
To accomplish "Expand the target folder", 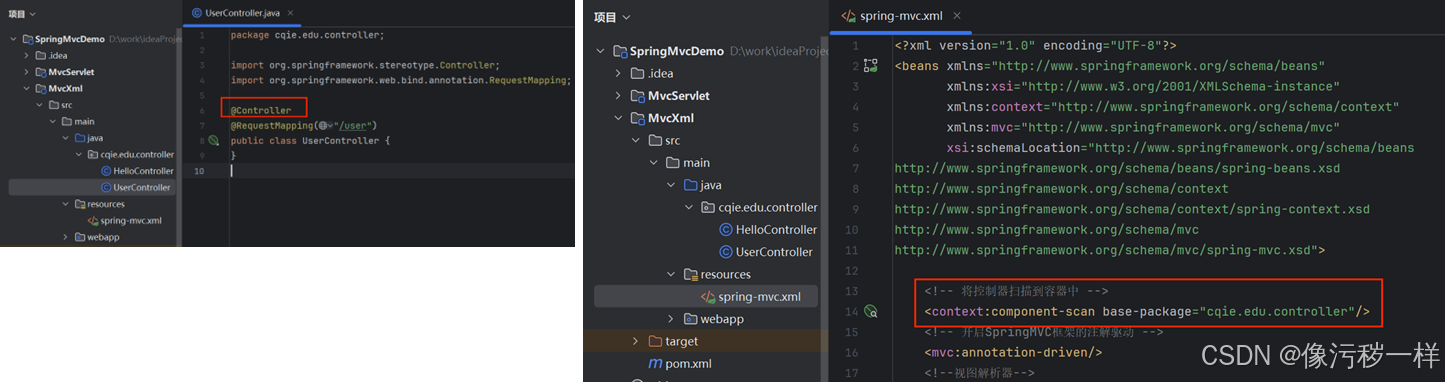I will click(635, 342).
